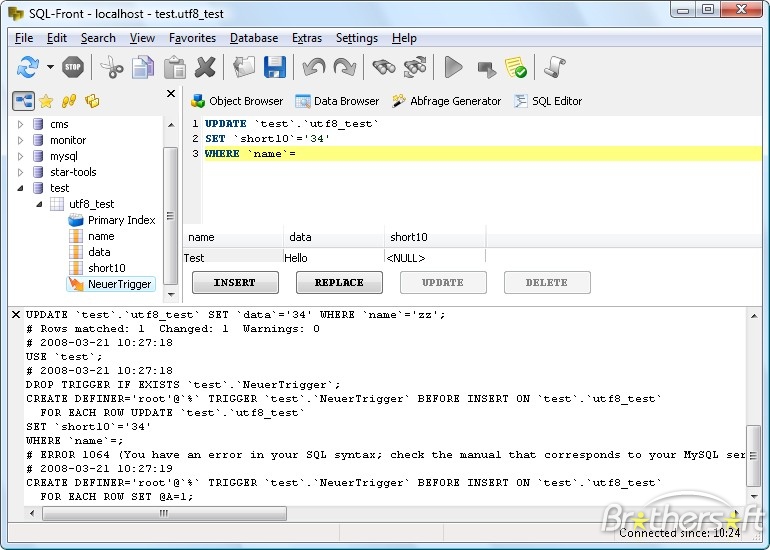This screenshot has width=770, height=550.
Task: Click the REPLACE button
Action: tap(339, 282)
